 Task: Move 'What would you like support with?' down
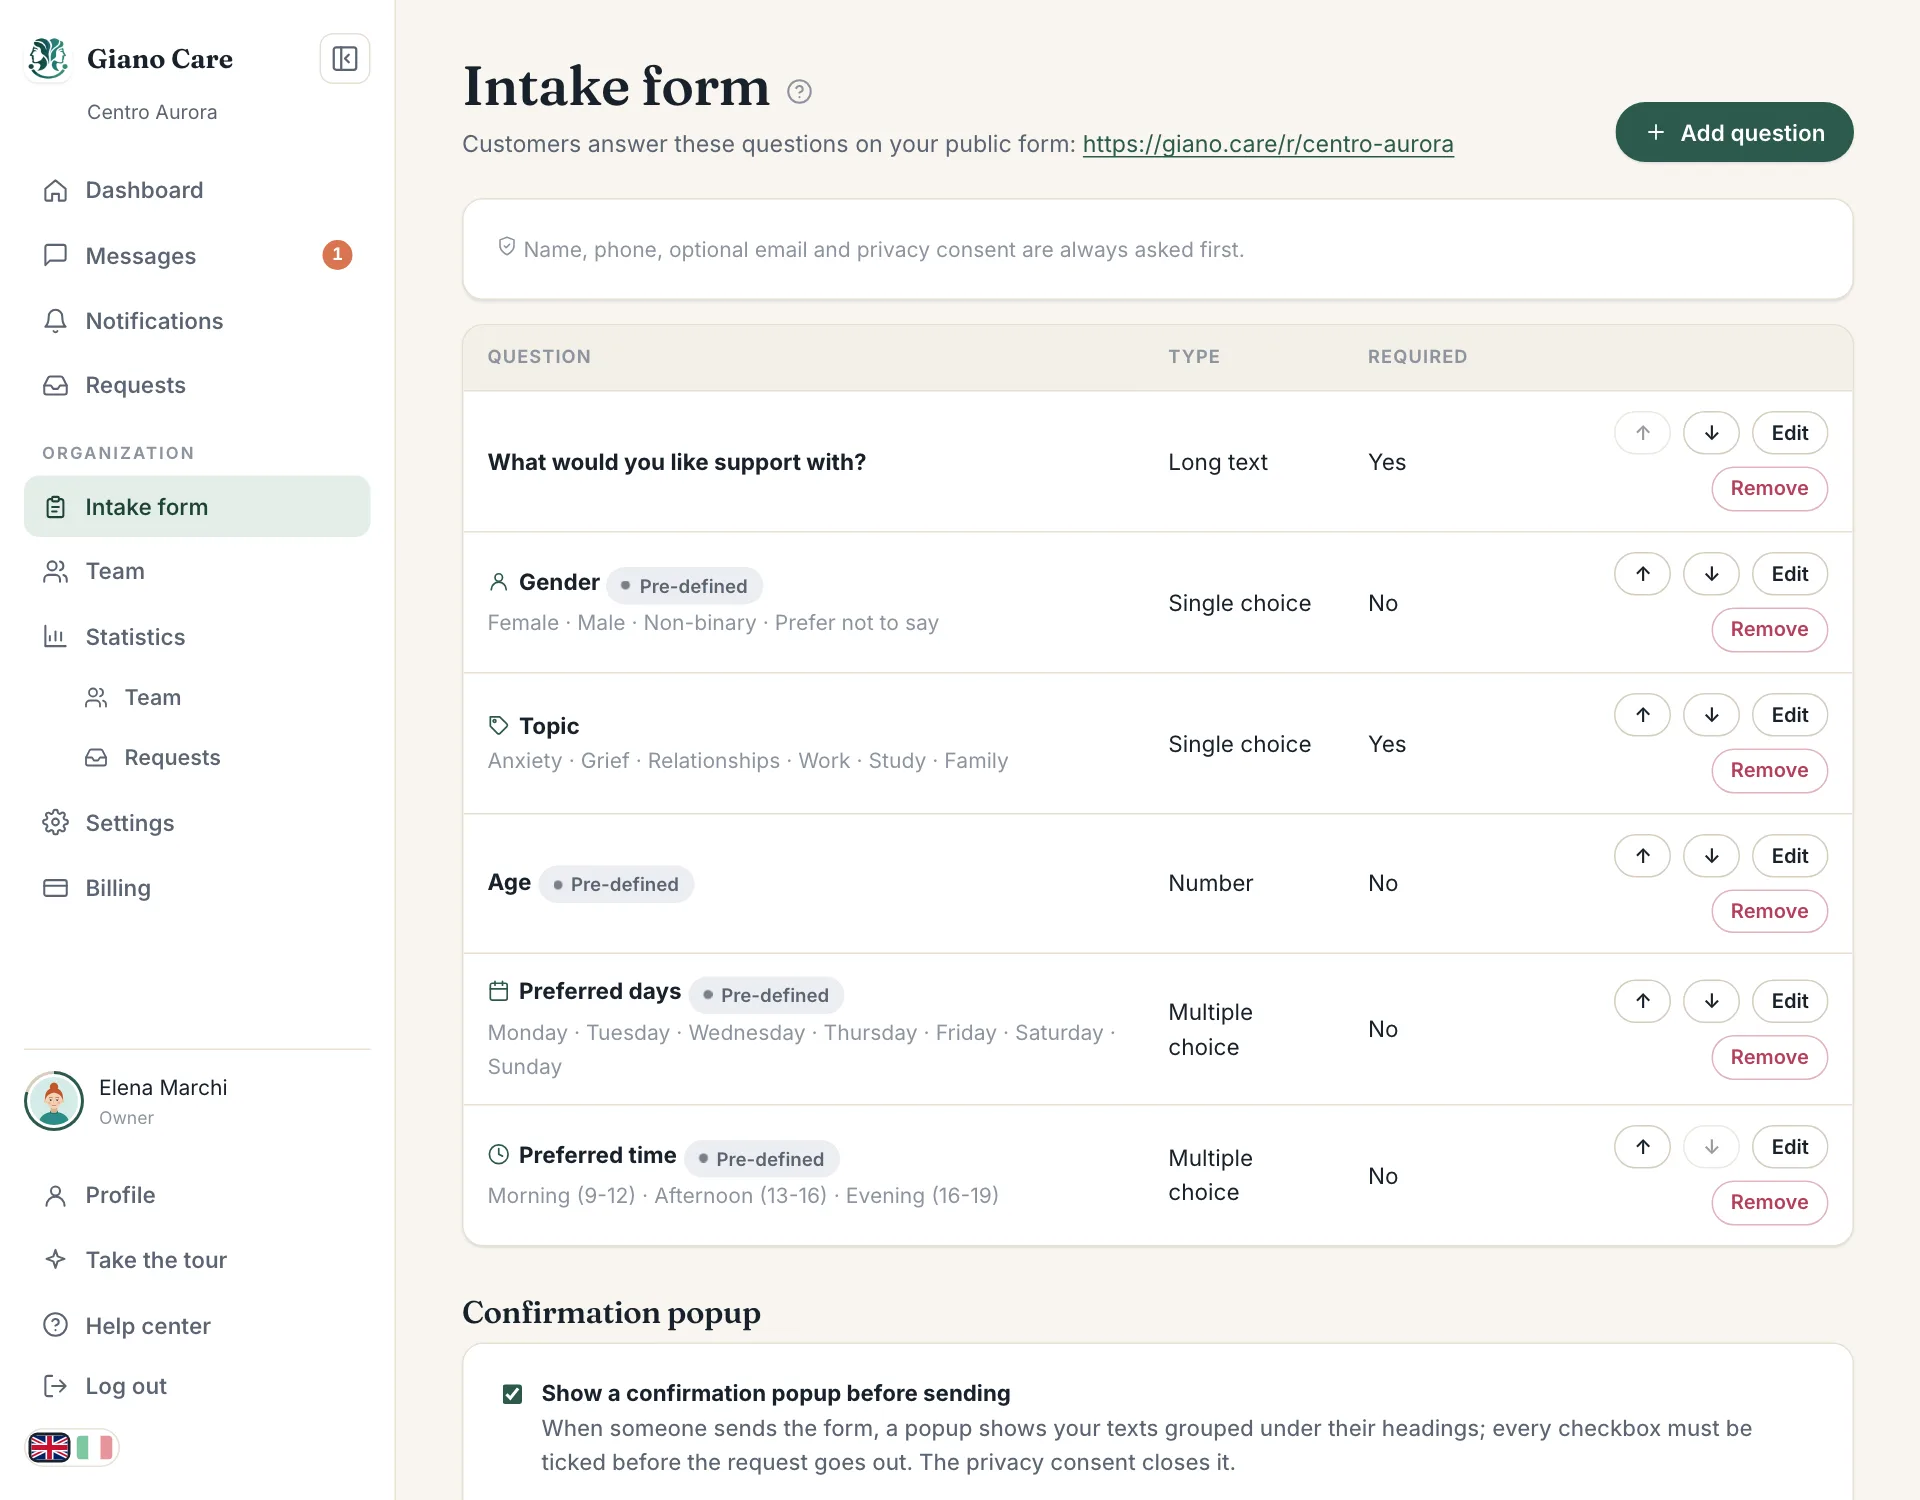[x=1711, y=433]
